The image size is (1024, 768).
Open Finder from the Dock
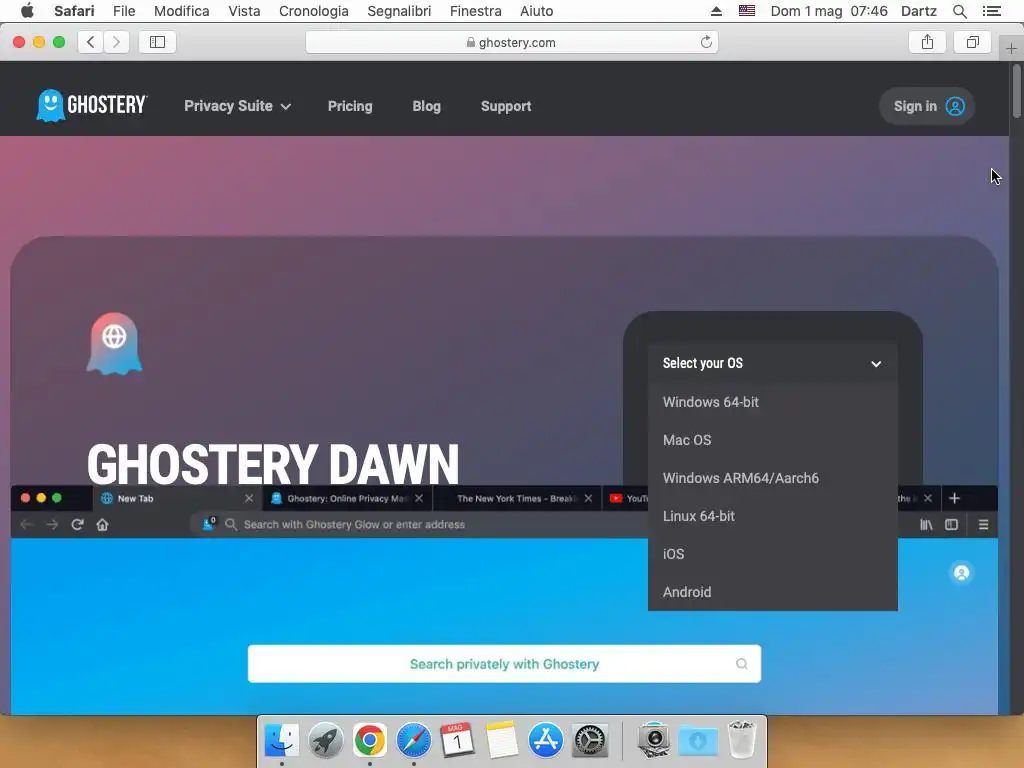coord(281,740)
